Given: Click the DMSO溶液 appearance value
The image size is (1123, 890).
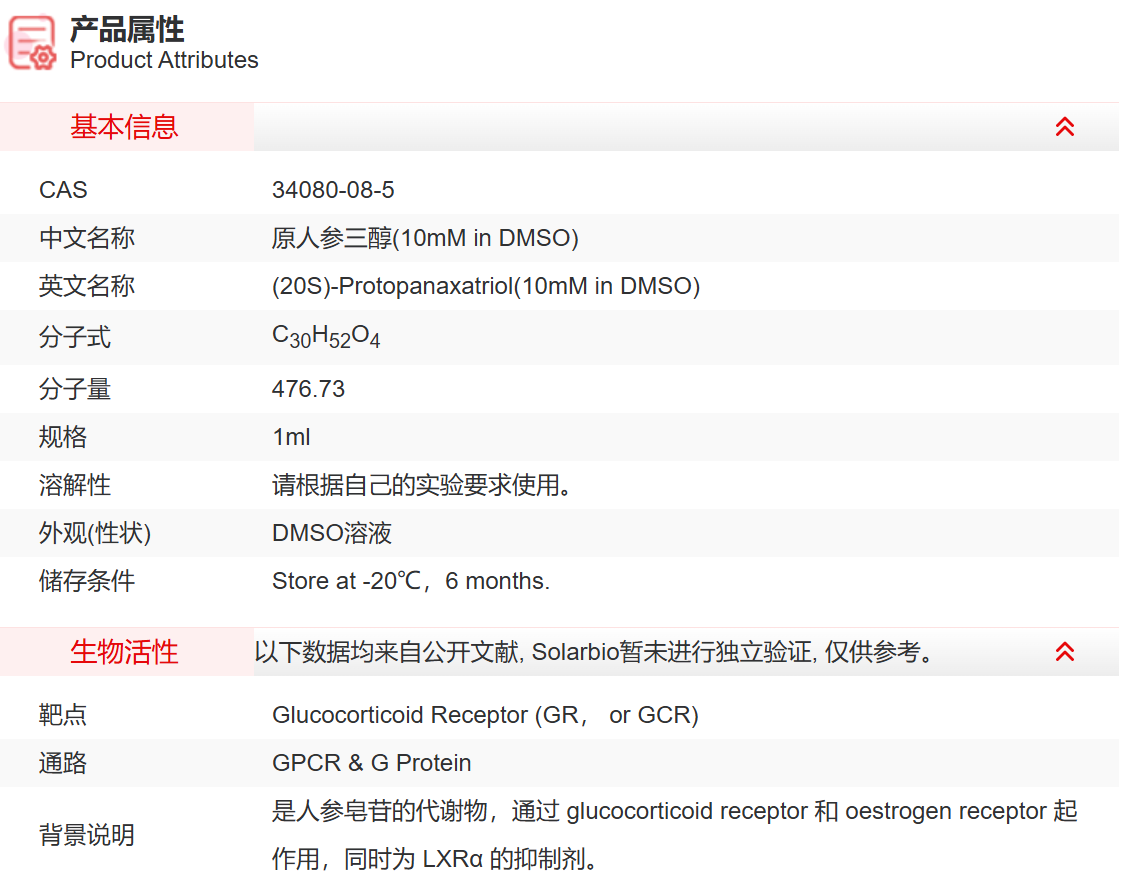Looking at the screenshot, I should click(332, 533).
